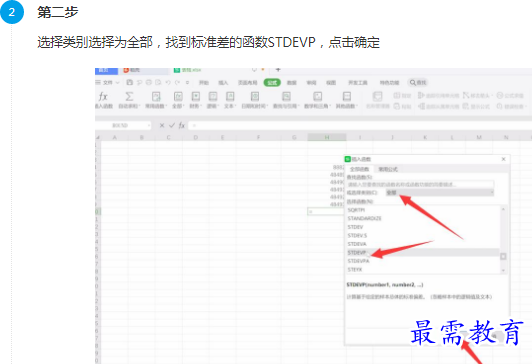Click the formula bar input area
The height and width of the screenshot is (364, 532).
360,126
